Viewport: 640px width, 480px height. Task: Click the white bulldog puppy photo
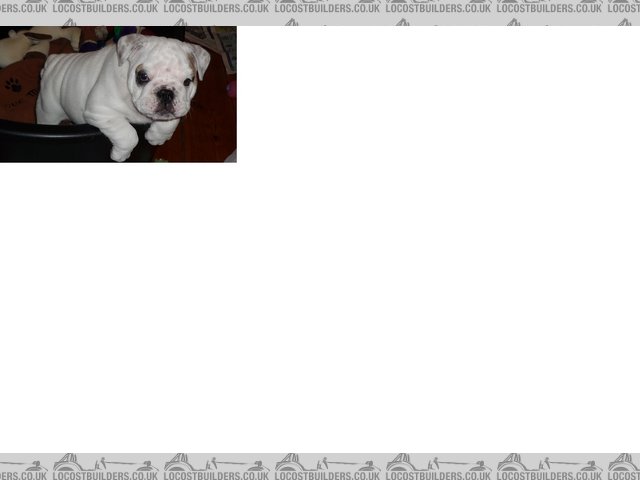coord(118,94)
